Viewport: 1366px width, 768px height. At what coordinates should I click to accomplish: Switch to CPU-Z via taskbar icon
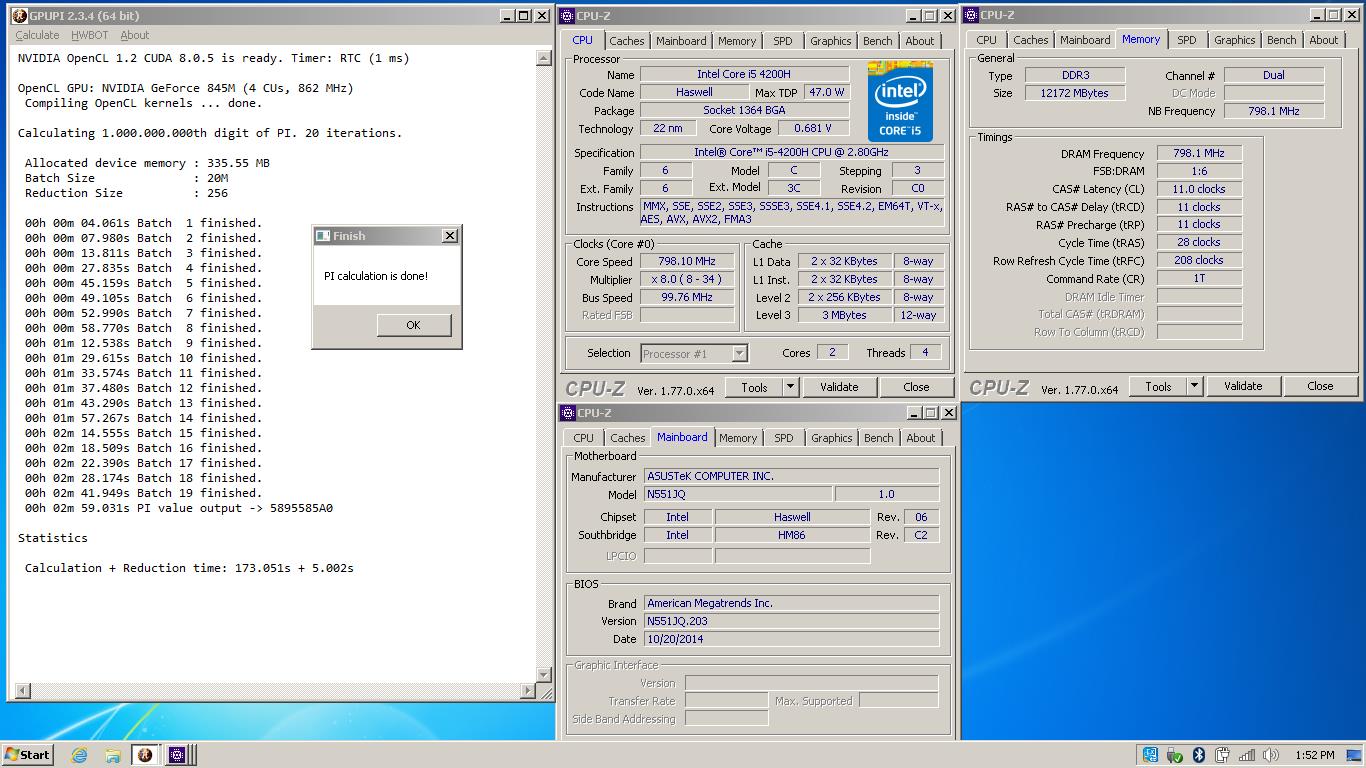[177, 755]
